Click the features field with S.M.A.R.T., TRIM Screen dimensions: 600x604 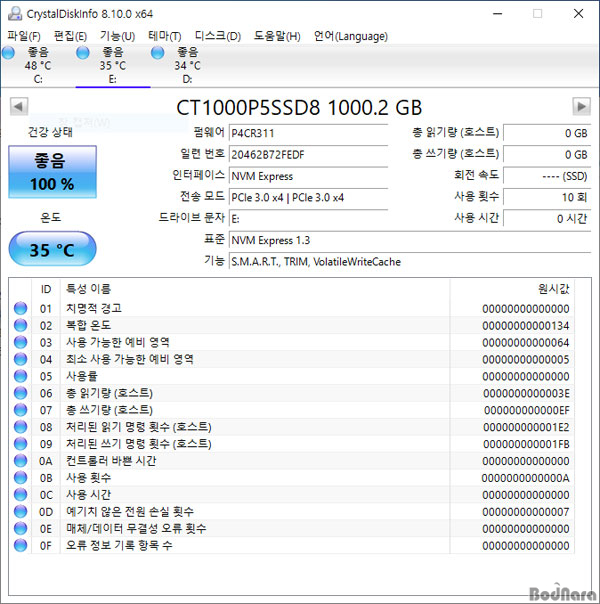point(410,262)
